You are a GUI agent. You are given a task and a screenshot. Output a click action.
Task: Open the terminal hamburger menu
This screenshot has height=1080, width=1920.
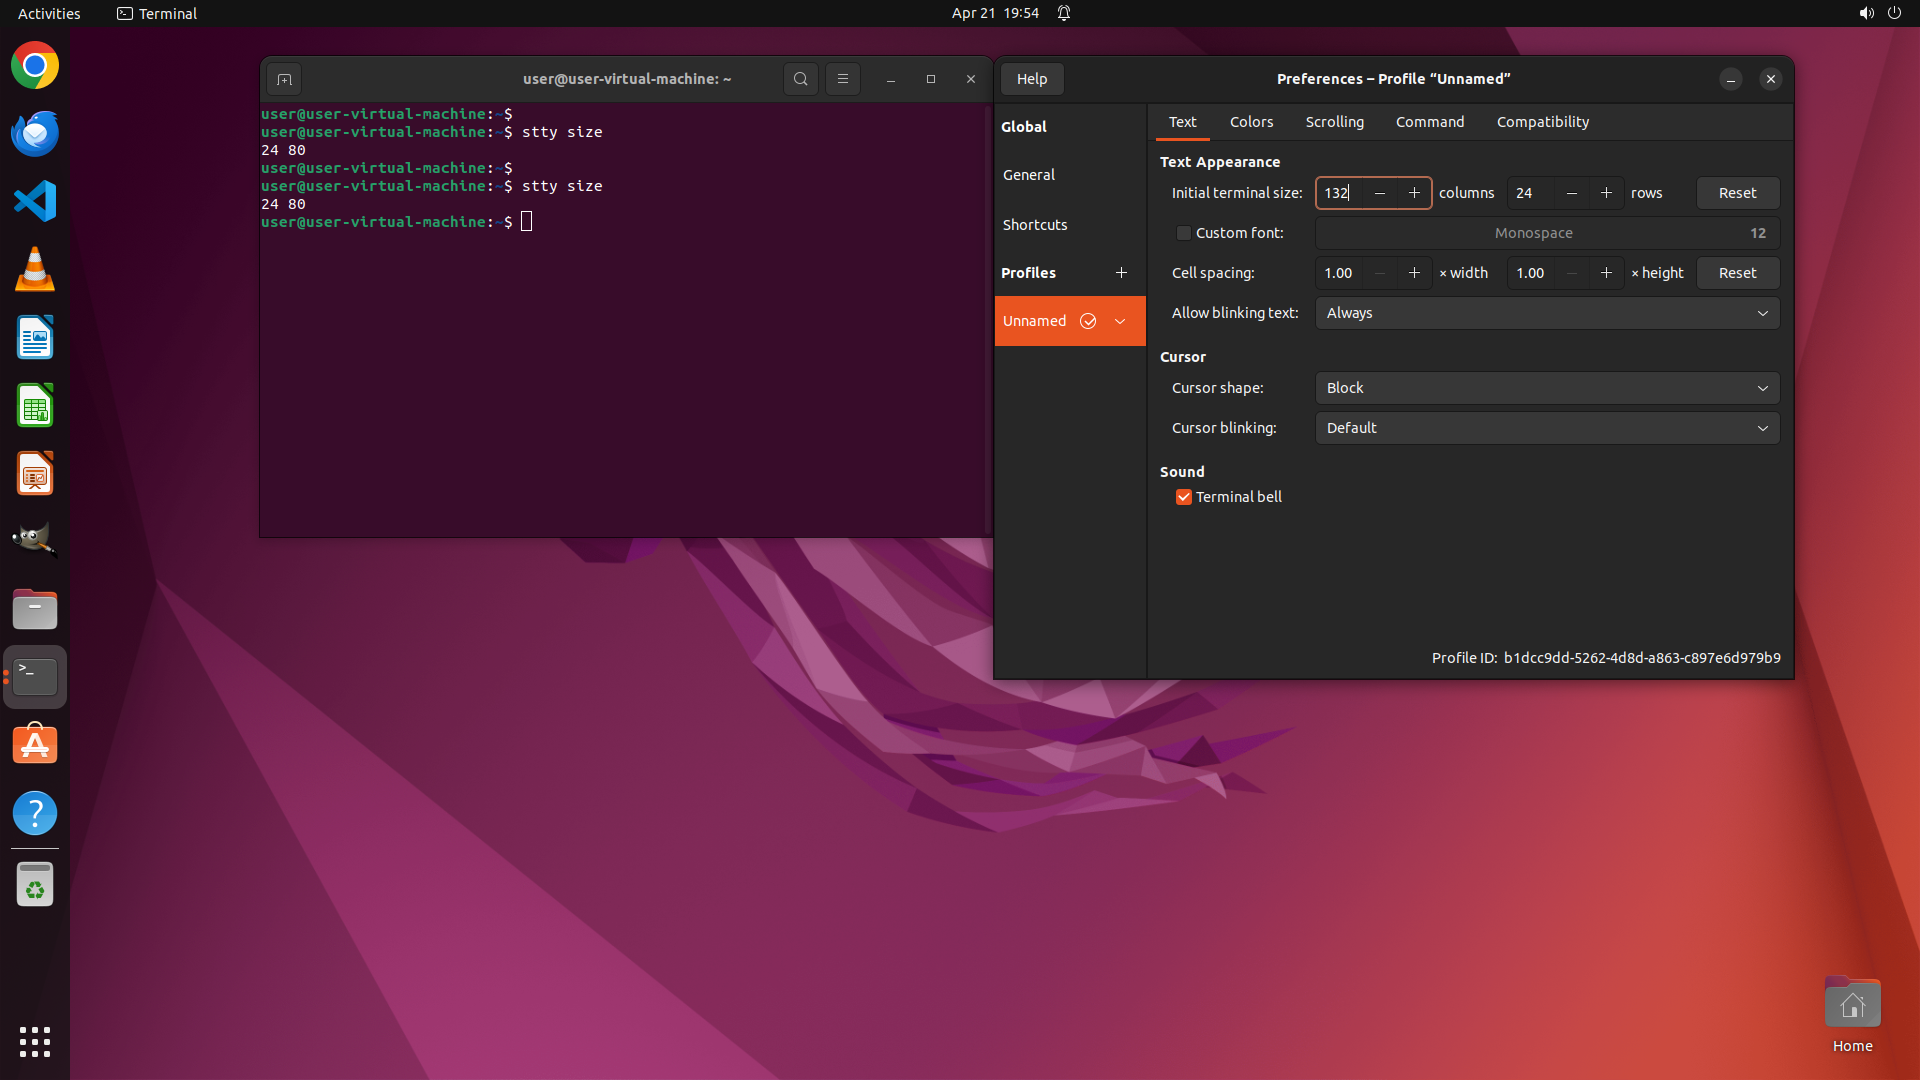[842, 79]
